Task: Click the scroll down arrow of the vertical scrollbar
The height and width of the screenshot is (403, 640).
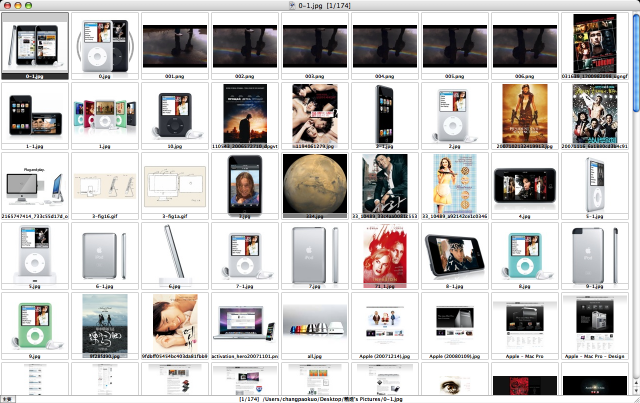Action: point(636,392)
